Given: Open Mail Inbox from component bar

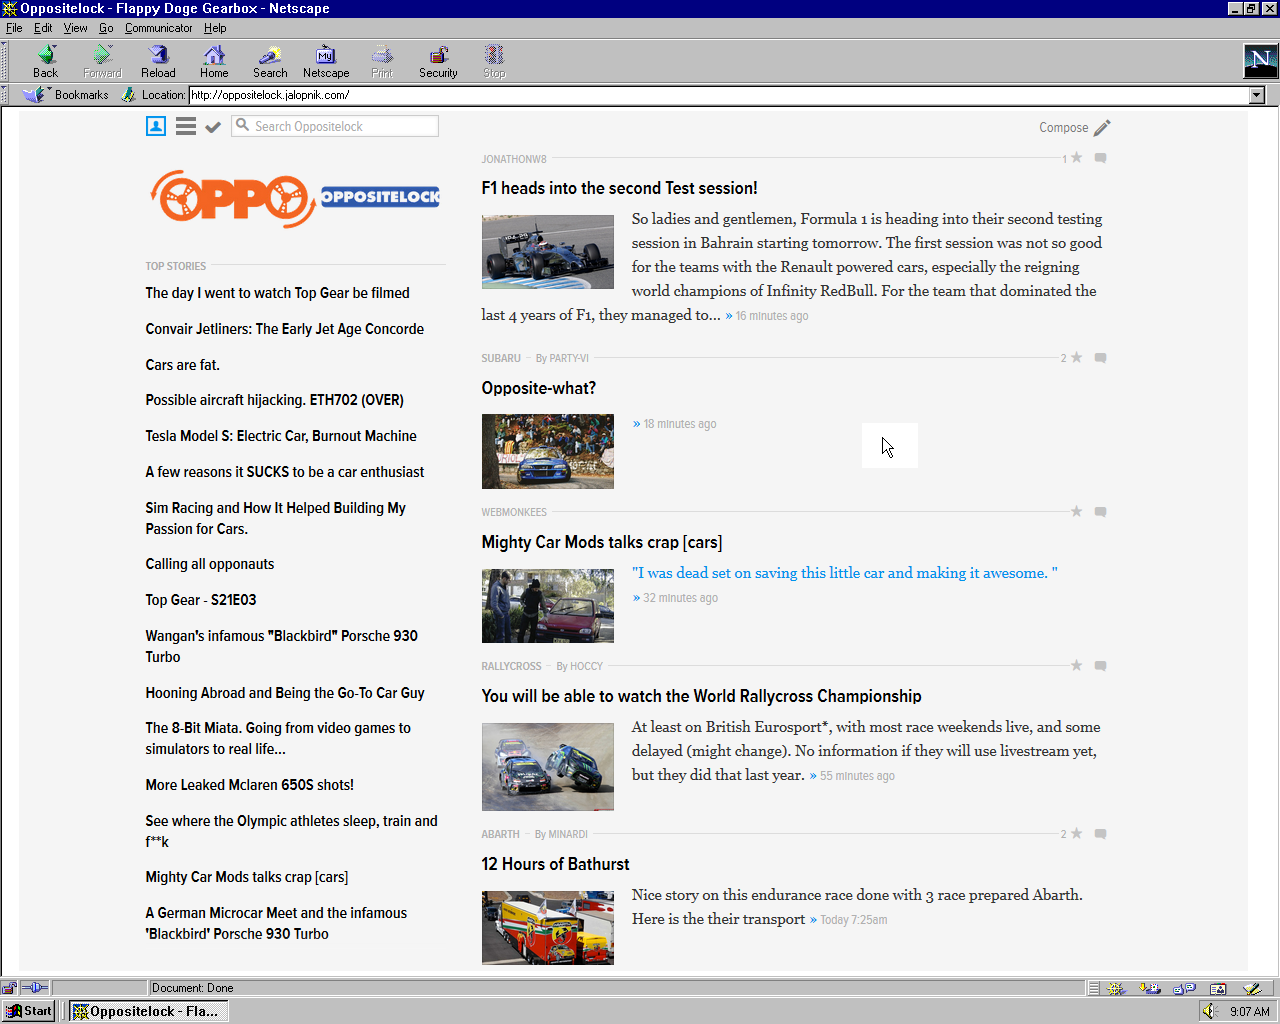Looking at the screenshot, I should tap(1150, 988).
